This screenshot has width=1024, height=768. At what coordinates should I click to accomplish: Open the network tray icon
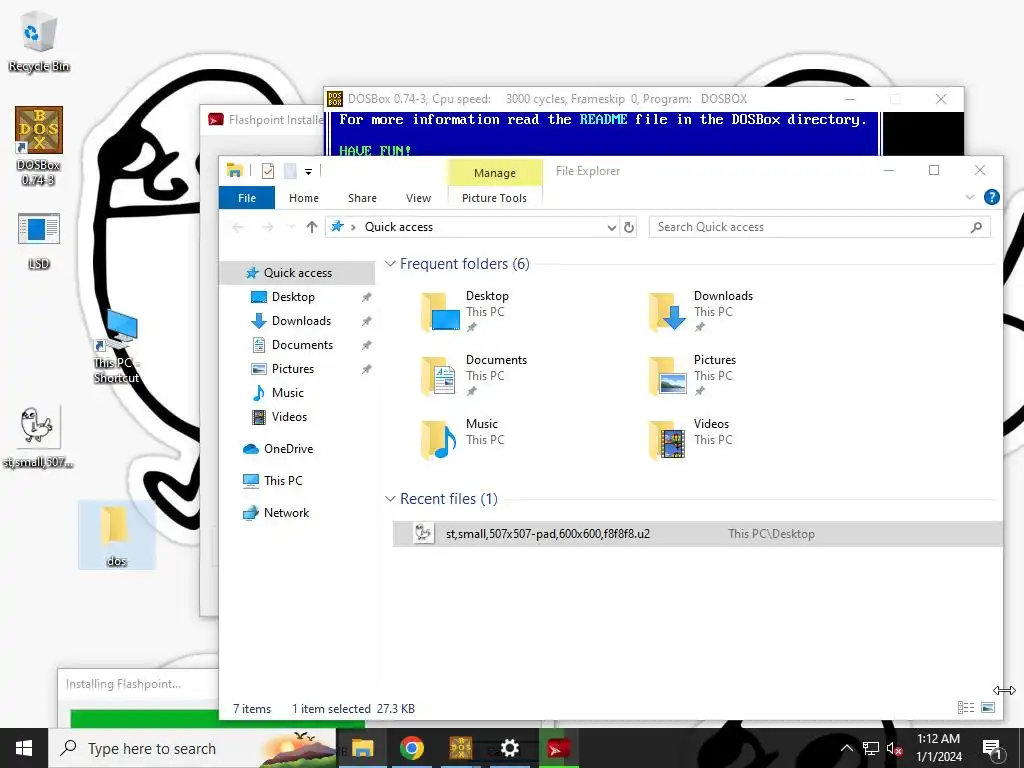point(871,748)
